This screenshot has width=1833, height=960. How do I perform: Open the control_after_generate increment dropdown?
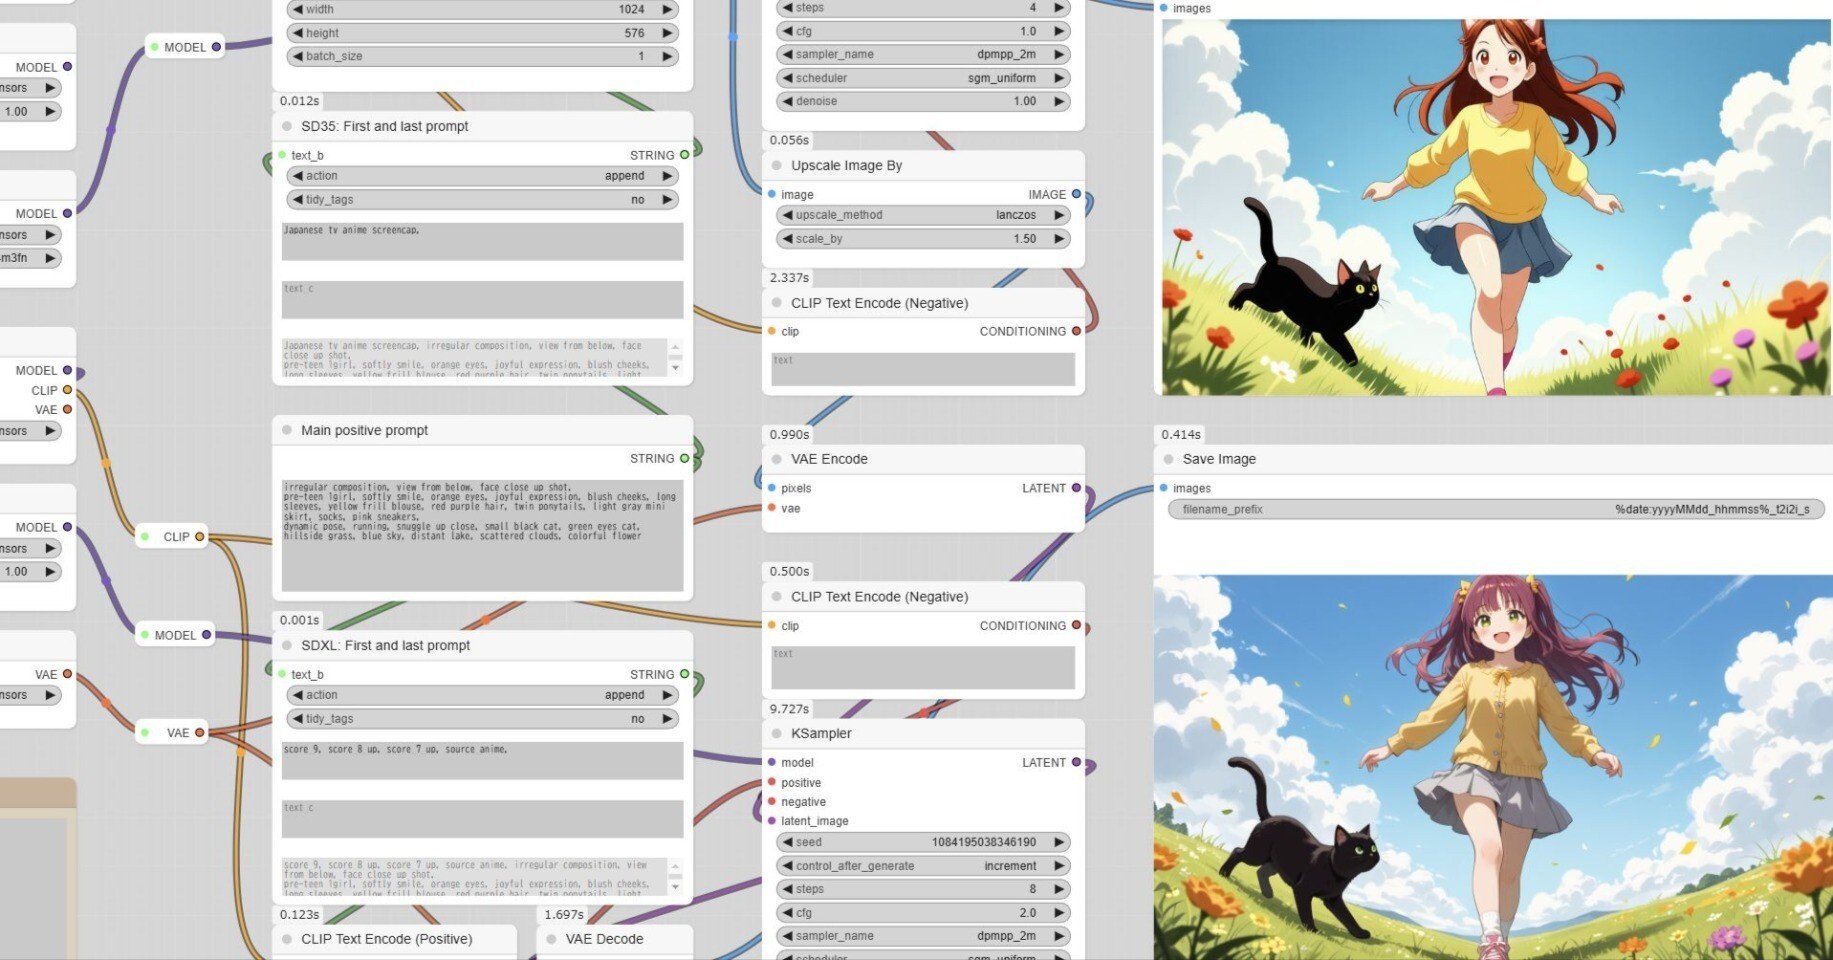(923, 866)
